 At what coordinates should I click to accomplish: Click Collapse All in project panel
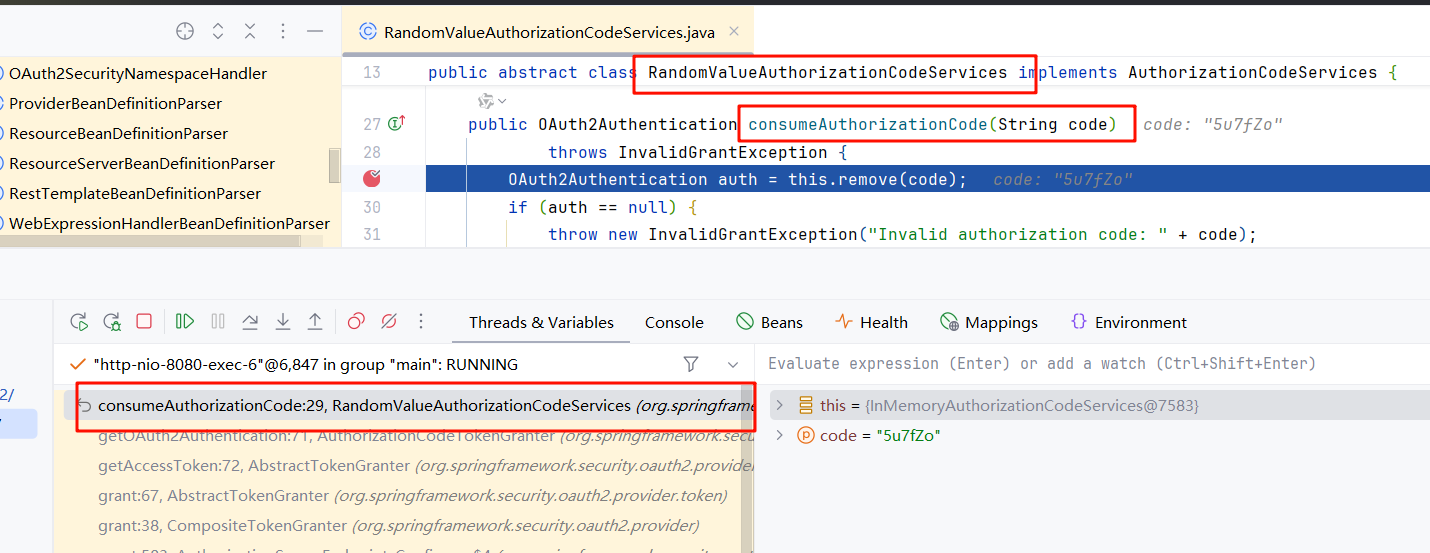250,31
